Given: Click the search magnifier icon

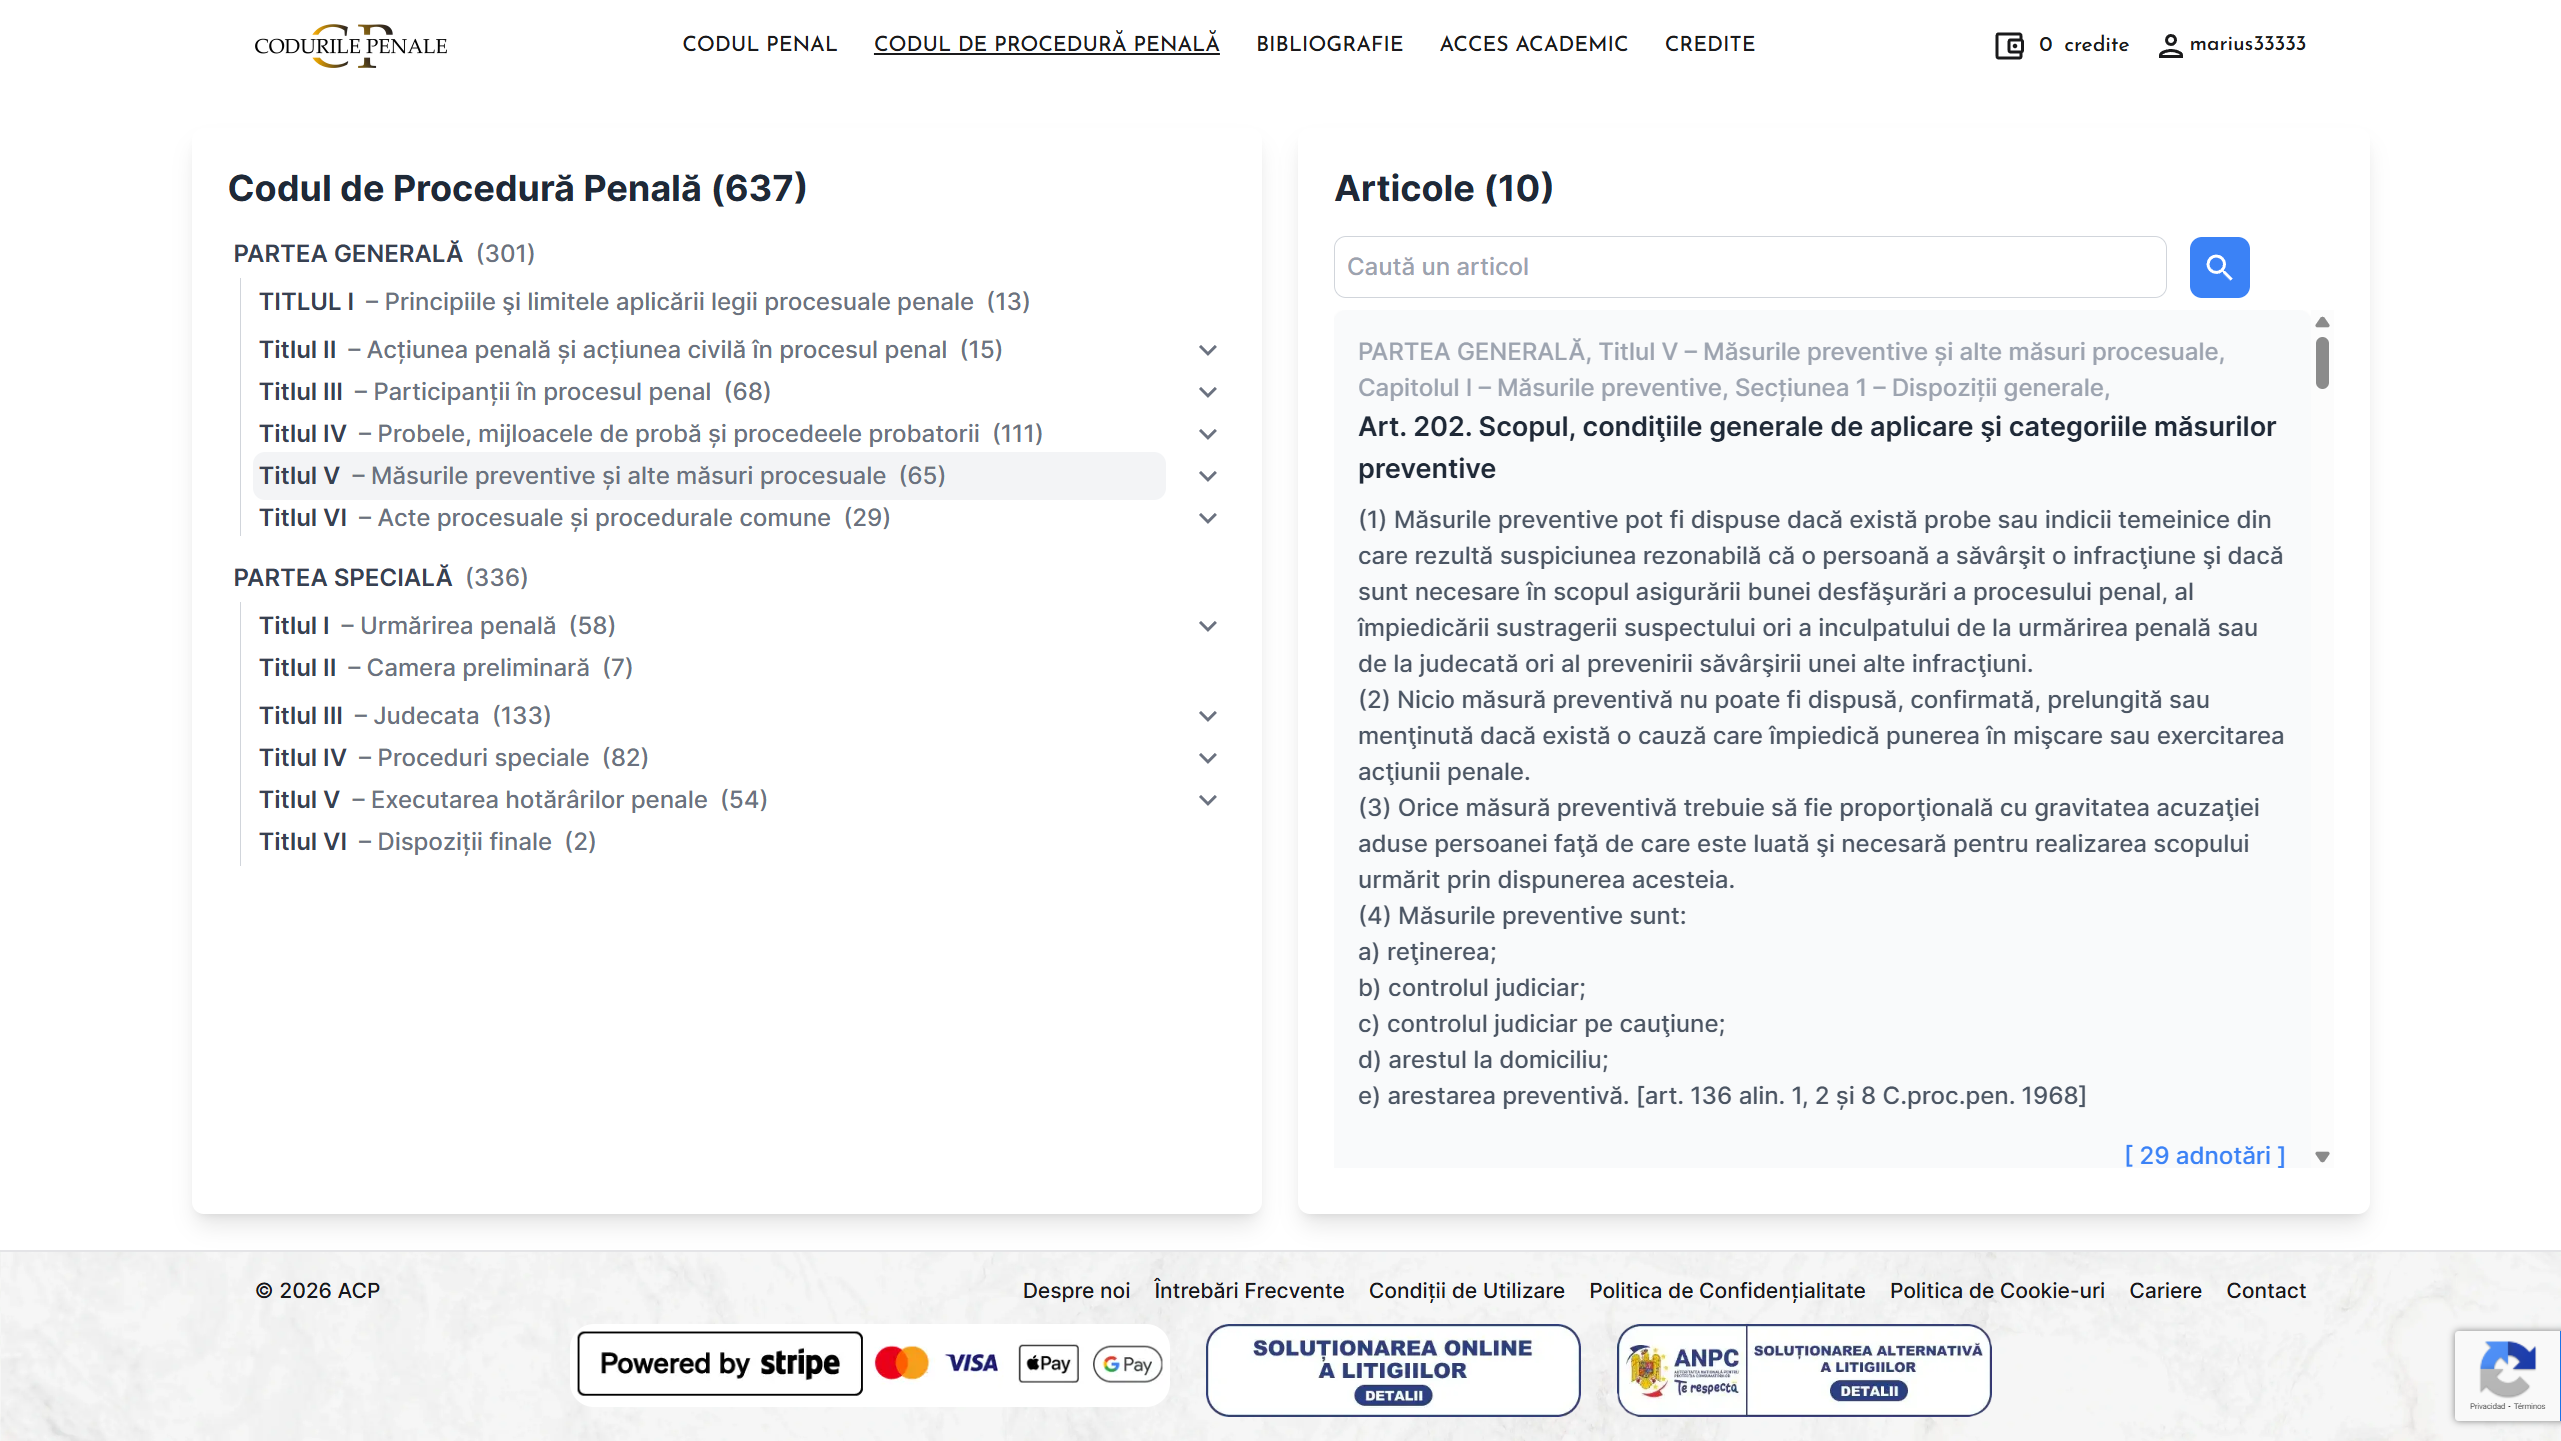Looking at the screenshot, I should (x=2219, y=267).
